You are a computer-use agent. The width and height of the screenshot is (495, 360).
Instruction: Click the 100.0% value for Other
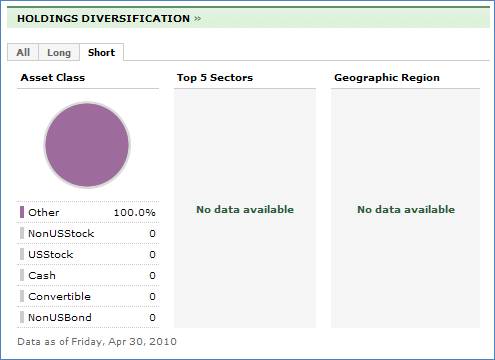coord(135,212)
